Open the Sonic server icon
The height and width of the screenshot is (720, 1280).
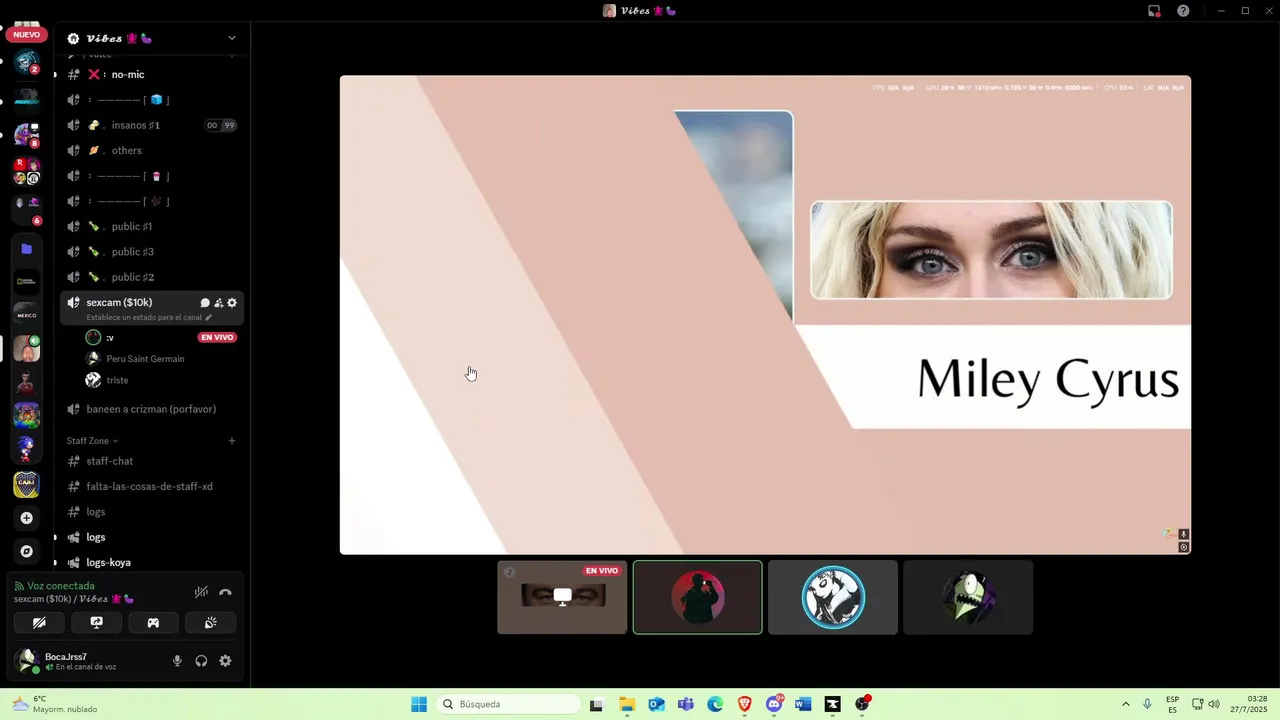[27, 449]
